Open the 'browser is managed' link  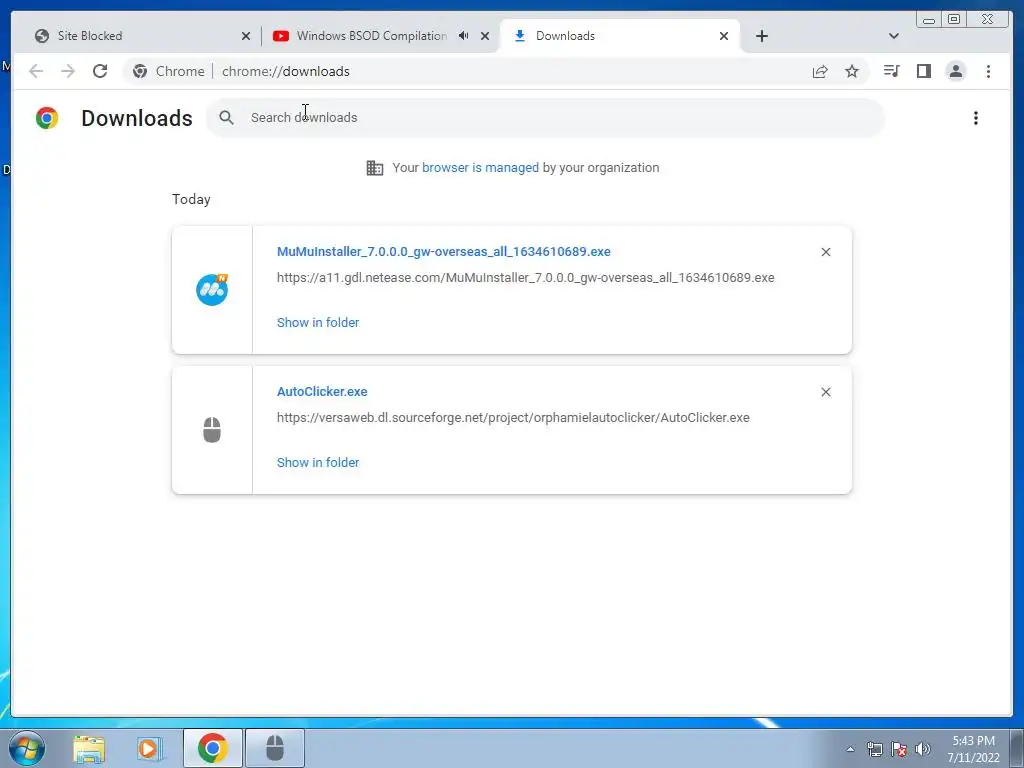coord(480,168)
